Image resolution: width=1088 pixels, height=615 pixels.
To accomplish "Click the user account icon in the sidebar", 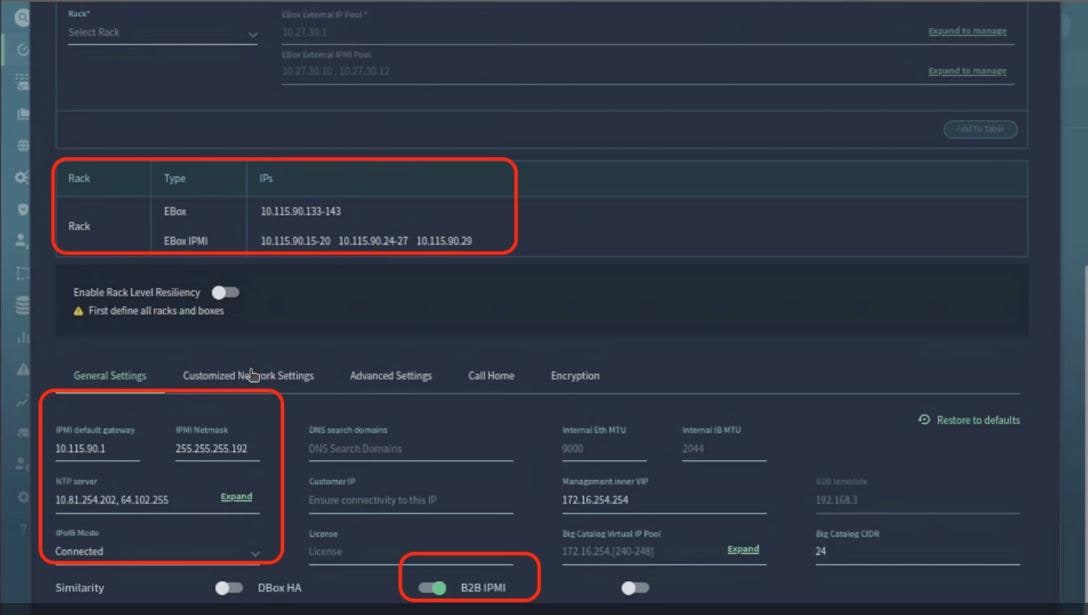I will tap(22, 240).
